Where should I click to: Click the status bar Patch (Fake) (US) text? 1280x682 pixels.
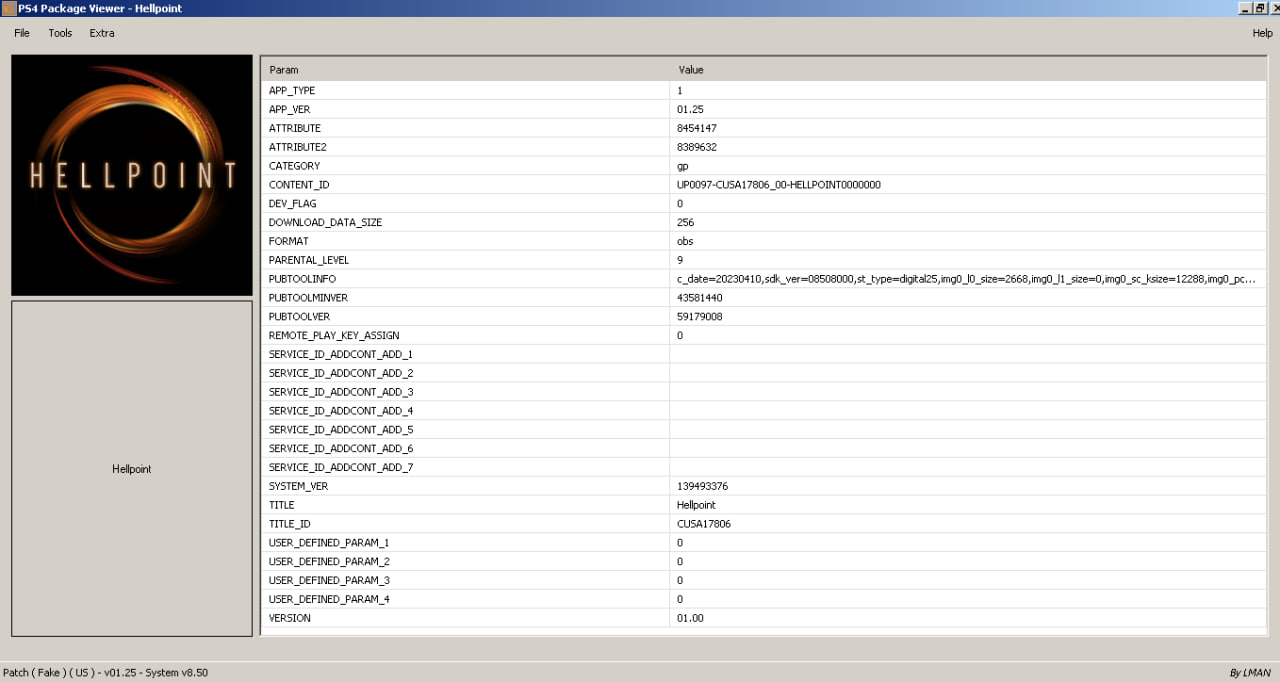[105, 673]
